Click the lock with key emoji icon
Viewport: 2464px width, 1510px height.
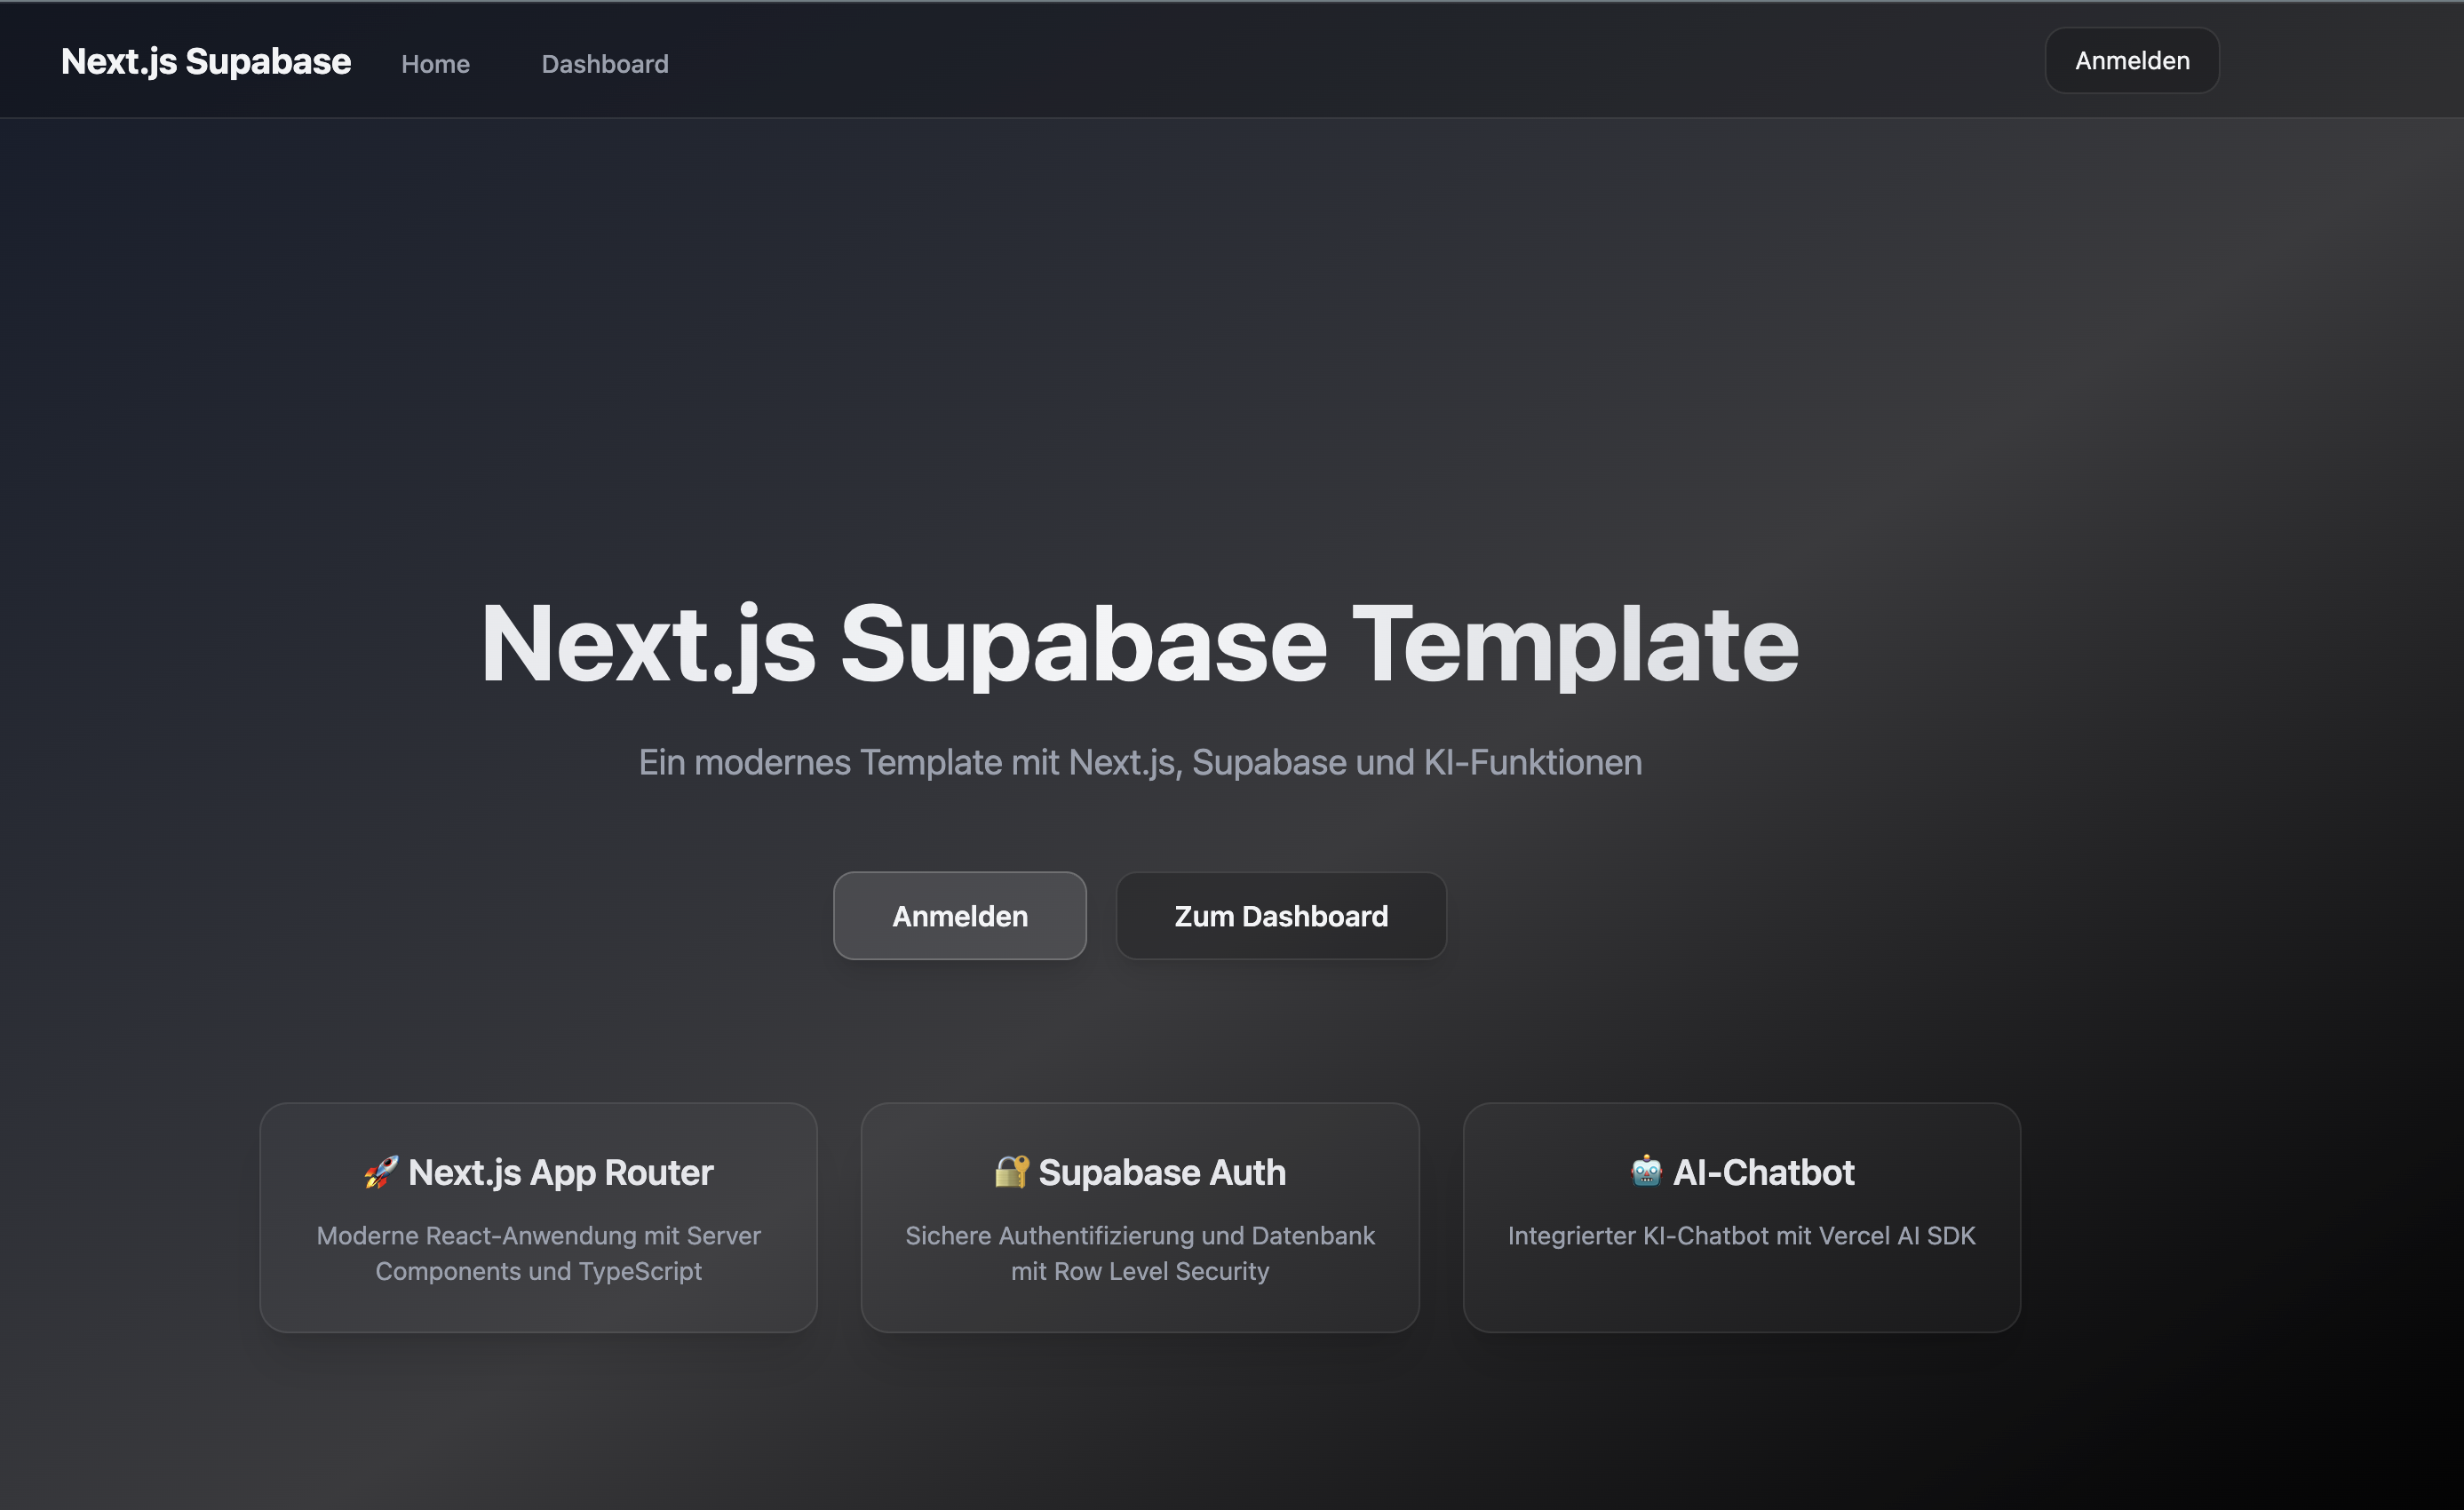[x=1011, y=1171]
